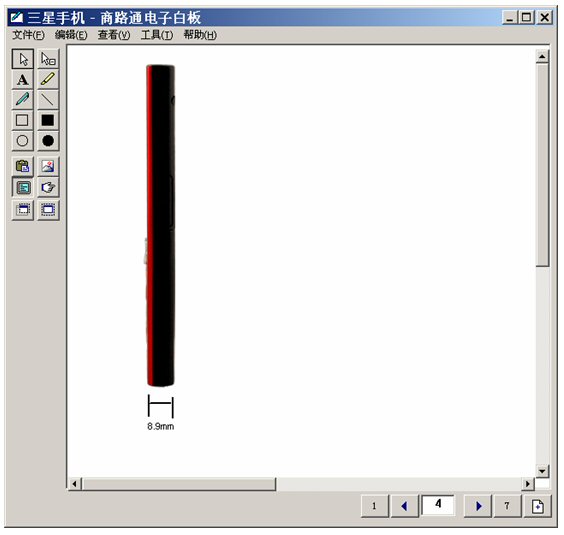564x535 pixels.
Task: Open the 文件(F) menu
Action: (28, 35)
